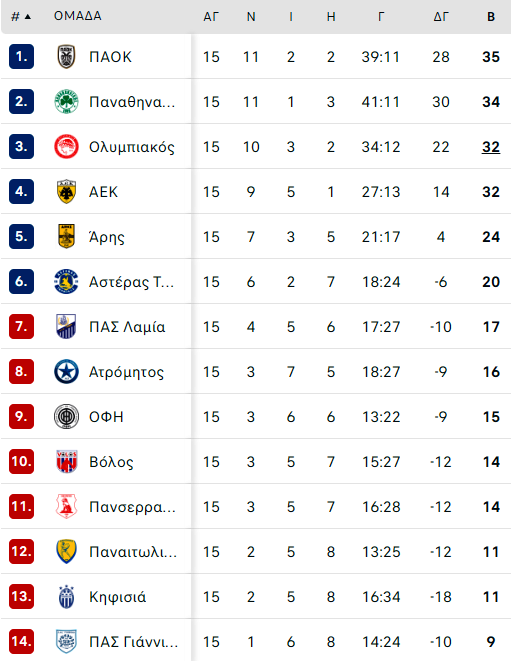The image size is (511, 661).
Task: Sort table by the # position column
Action: pyautogui.click(x=21, y=16)
